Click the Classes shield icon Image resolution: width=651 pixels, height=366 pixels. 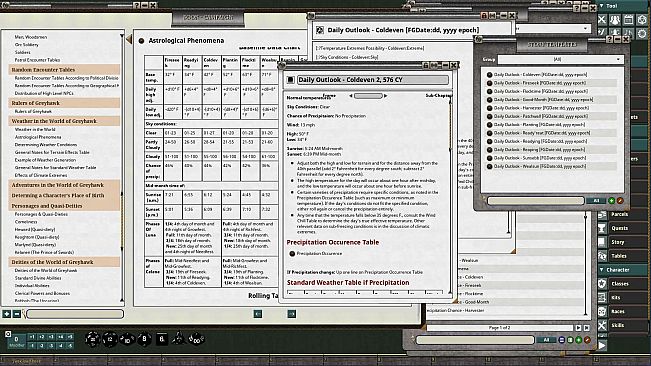point(602,284)
